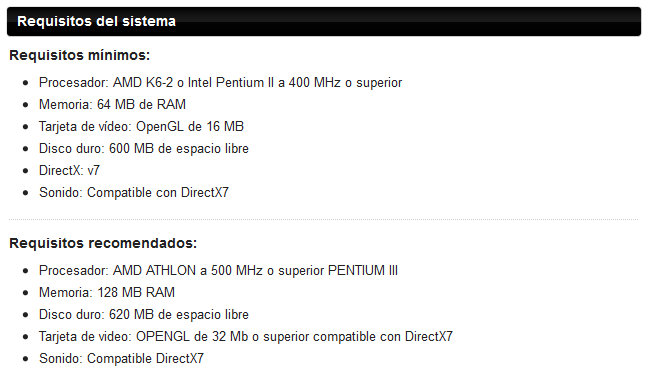Viewport: 653px width, 381px height.
Task: Click the bullet before 'Memoria: 128 MB RAM'
Action: click(26, 293)
